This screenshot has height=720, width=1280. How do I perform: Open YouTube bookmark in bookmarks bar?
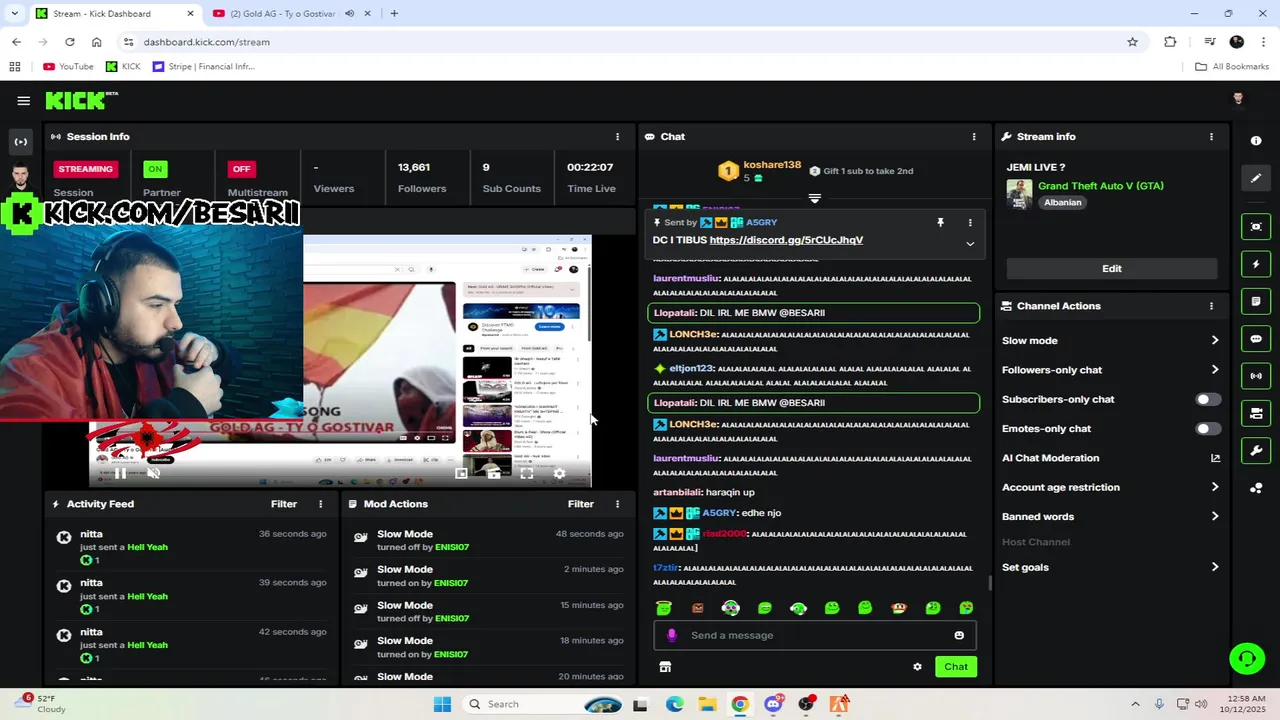[x=68, y=67]
